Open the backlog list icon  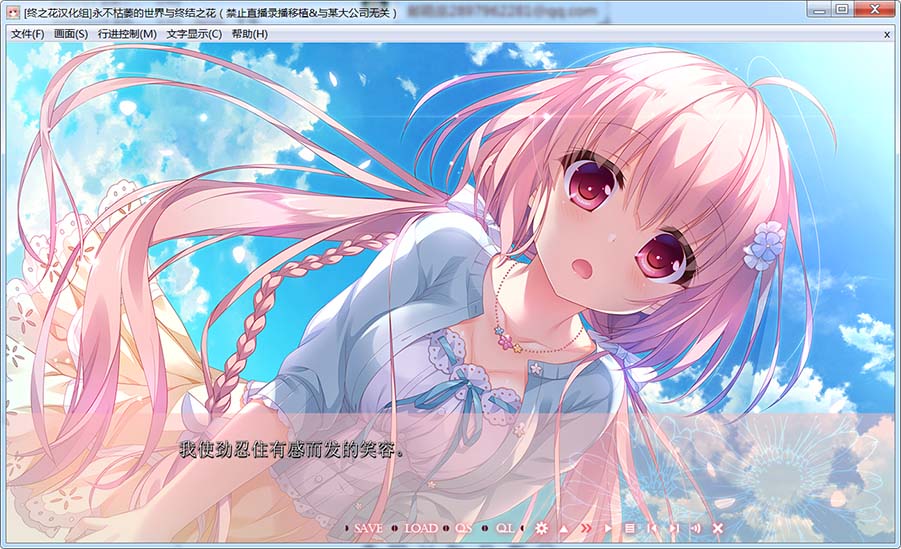tap(629, 528)
